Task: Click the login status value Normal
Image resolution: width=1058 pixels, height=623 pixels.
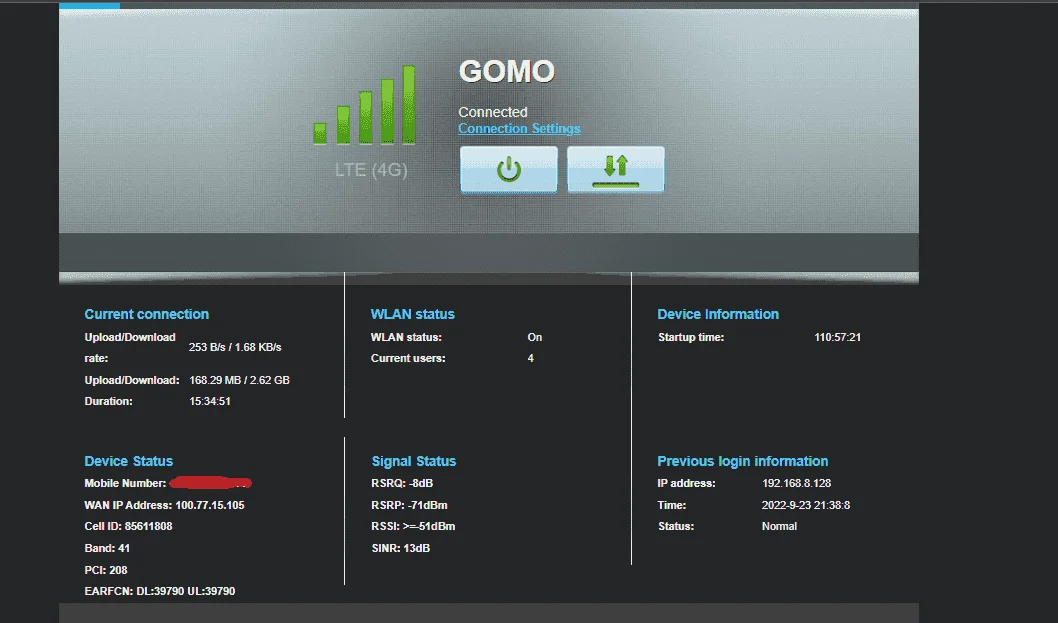Action: pos(779,526)
